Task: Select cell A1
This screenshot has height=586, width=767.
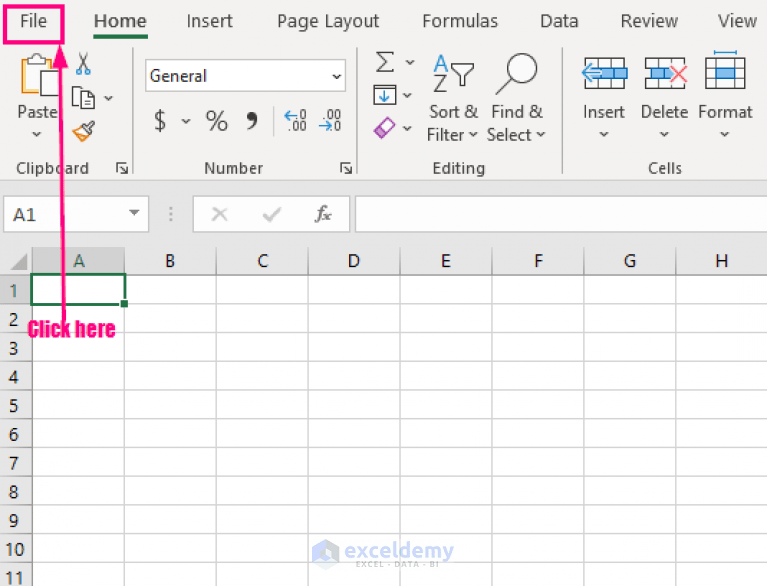Action: [x=78, y=290]
